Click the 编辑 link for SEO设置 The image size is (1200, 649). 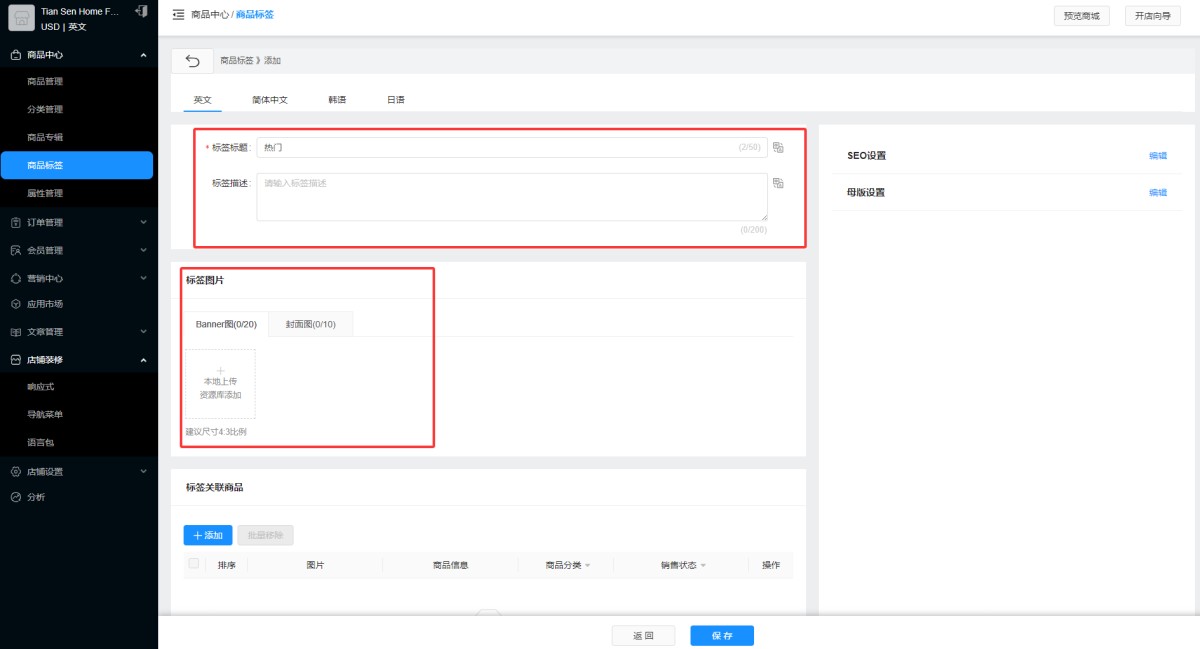tap(1158, 156)
